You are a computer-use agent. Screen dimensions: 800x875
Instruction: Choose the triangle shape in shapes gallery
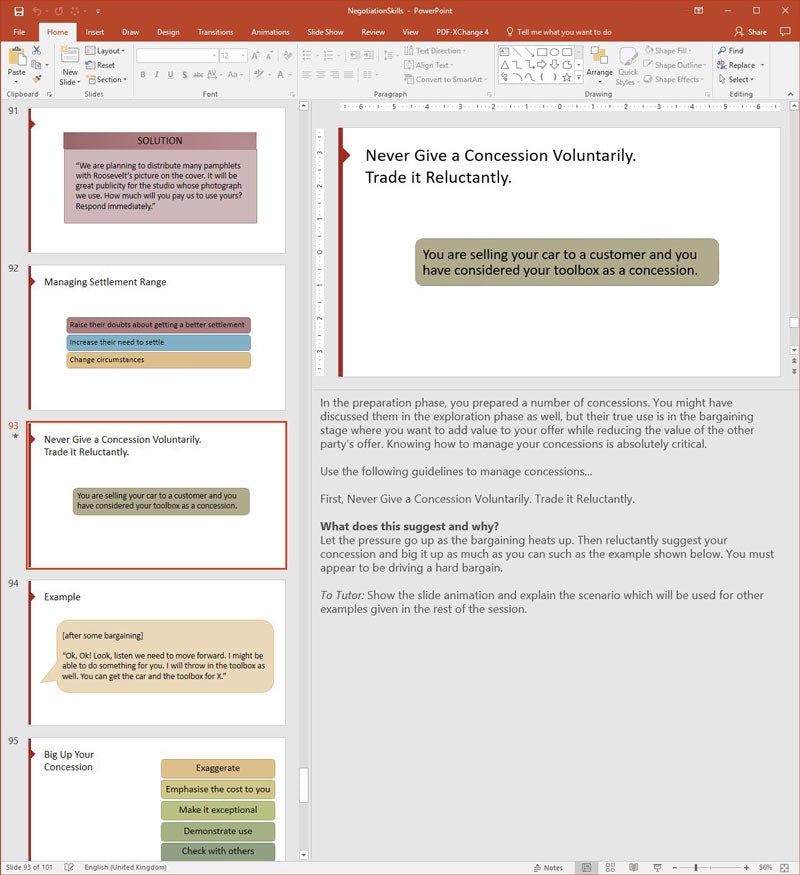click(504, 65)
